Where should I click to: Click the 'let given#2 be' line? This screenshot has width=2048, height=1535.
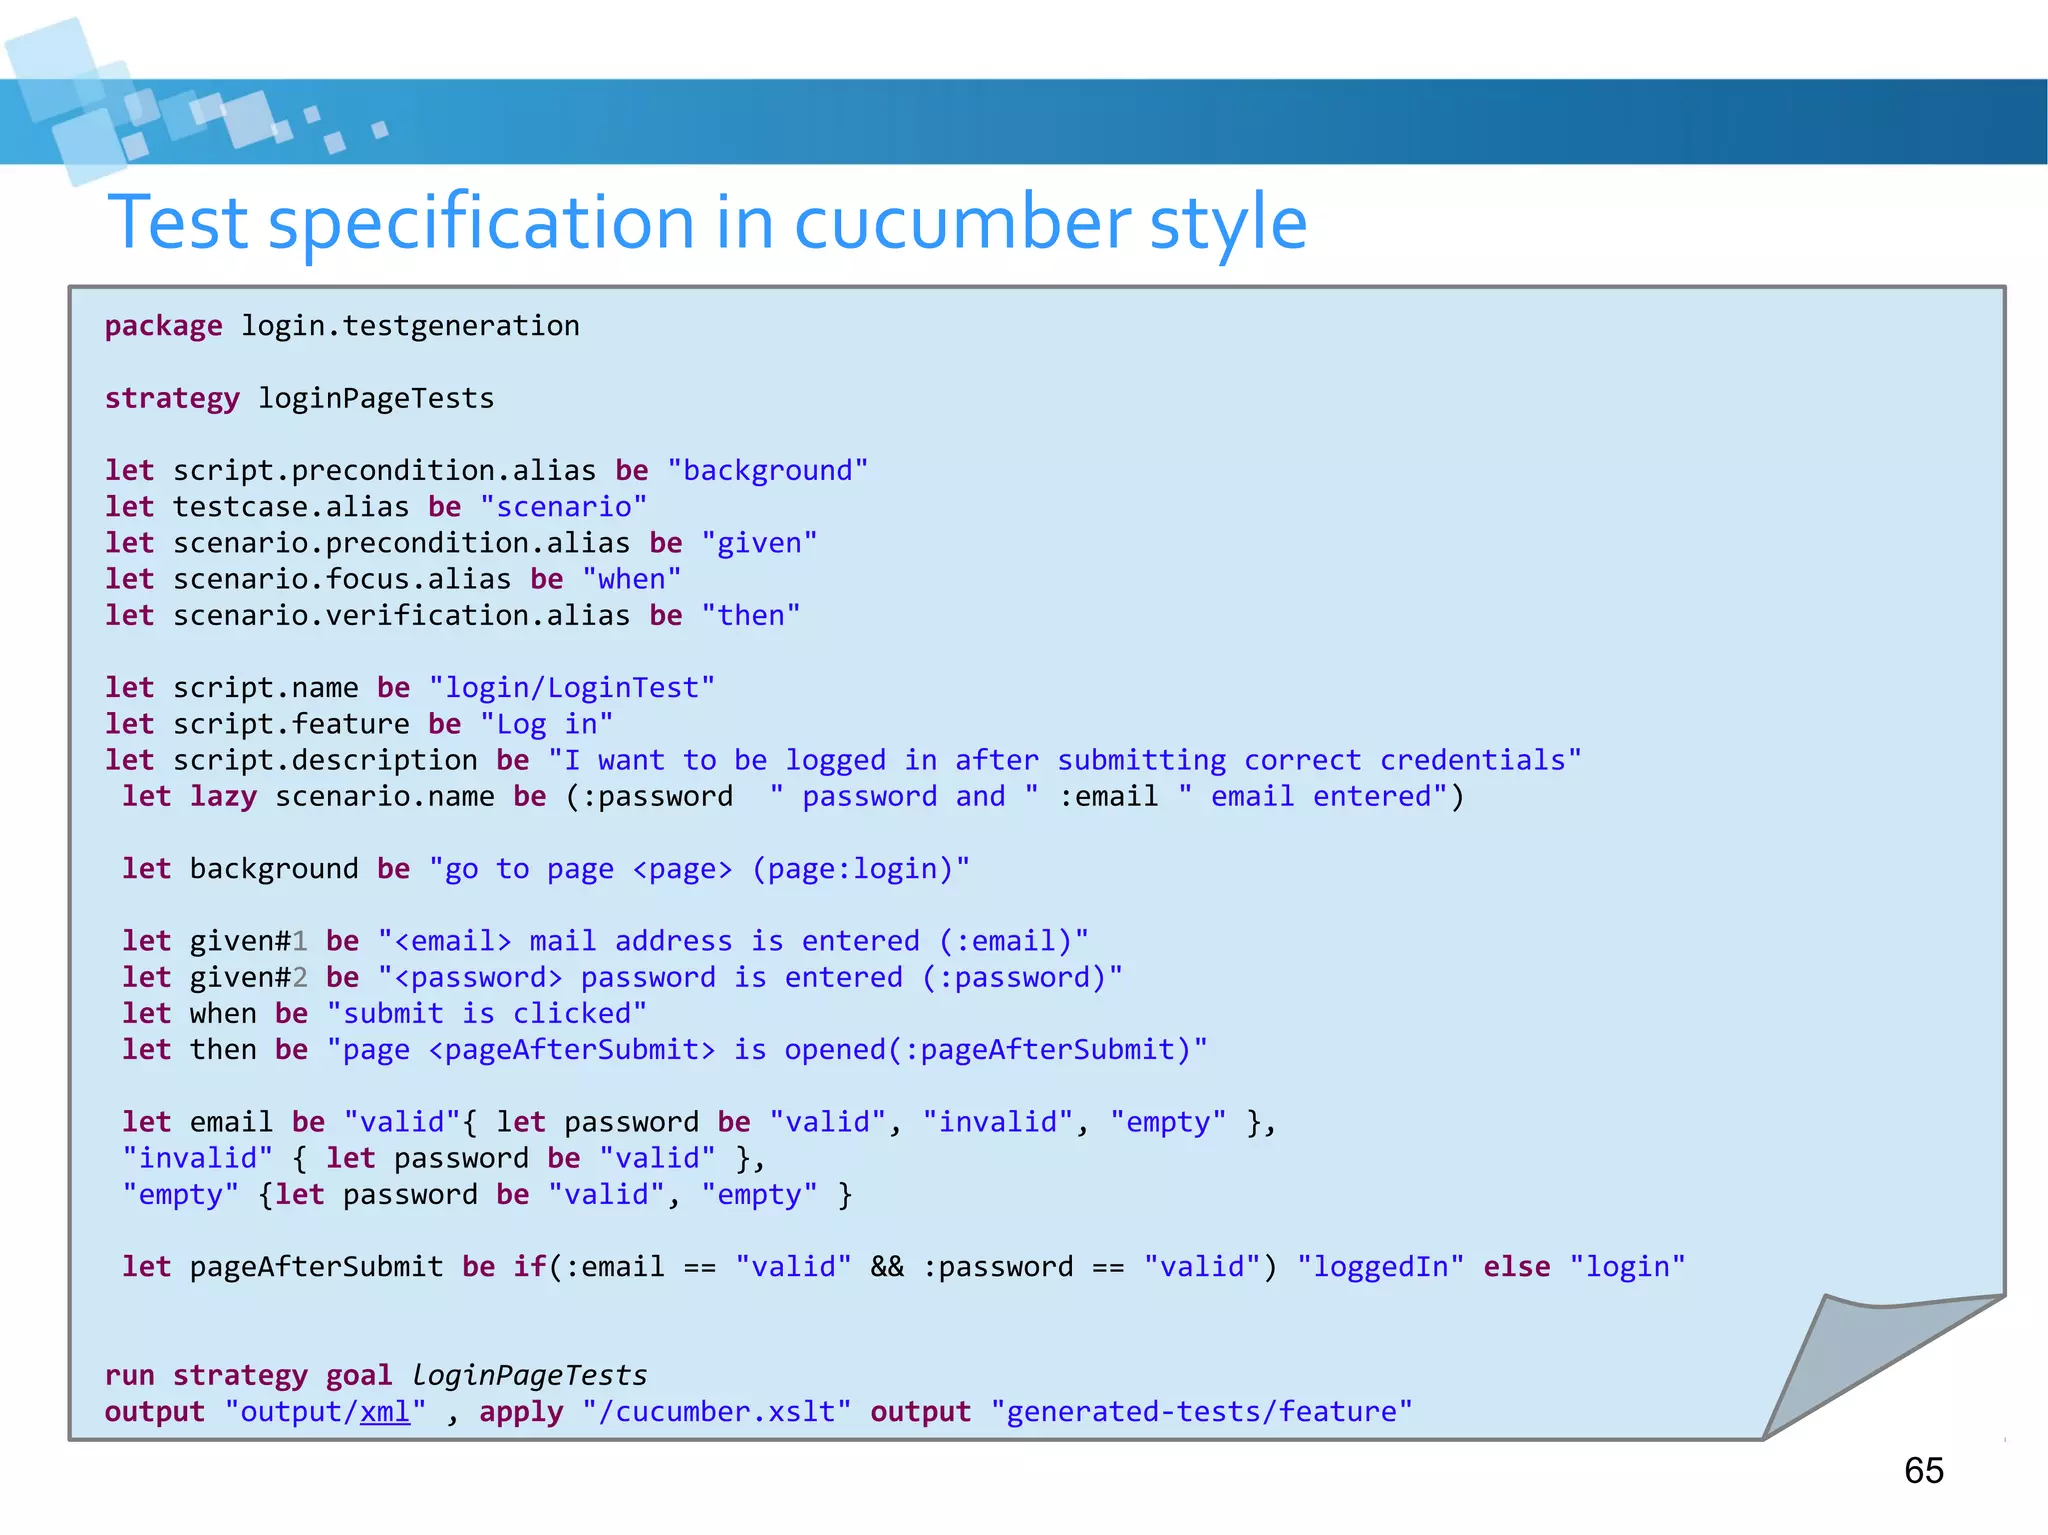(622, 978)
